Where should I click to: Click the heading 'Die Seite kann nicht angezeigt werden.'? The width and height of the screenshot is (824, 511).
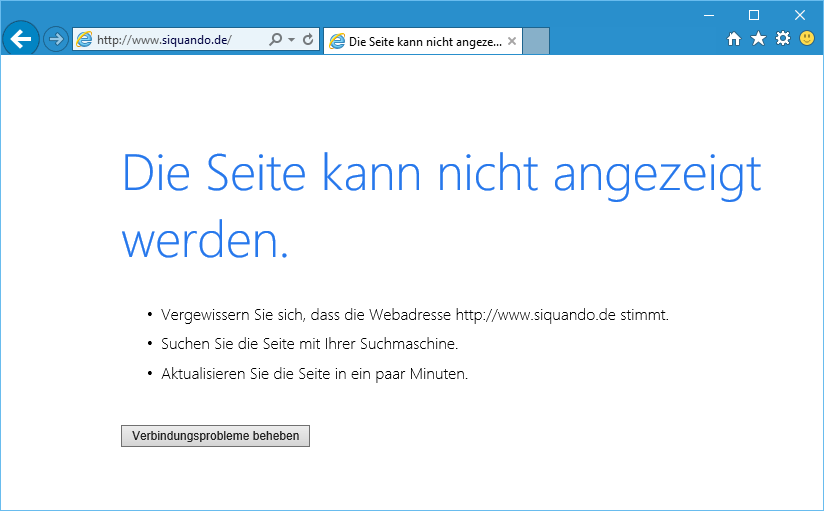tap(441, 205)
